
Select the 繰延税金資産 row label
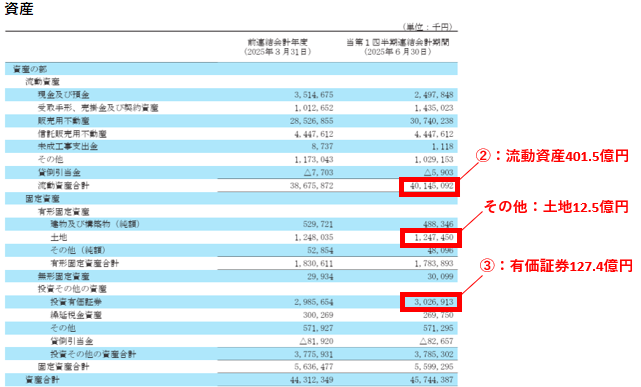click(x=76, y=315)
